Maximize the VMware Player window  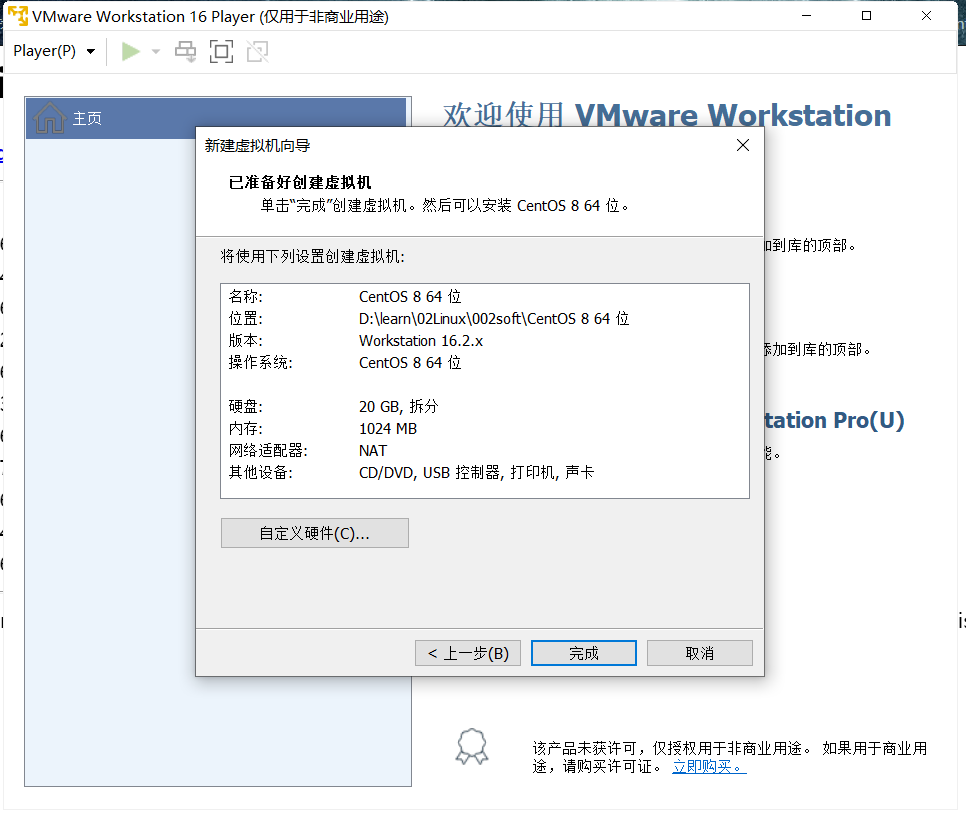(x=866, y=15)
